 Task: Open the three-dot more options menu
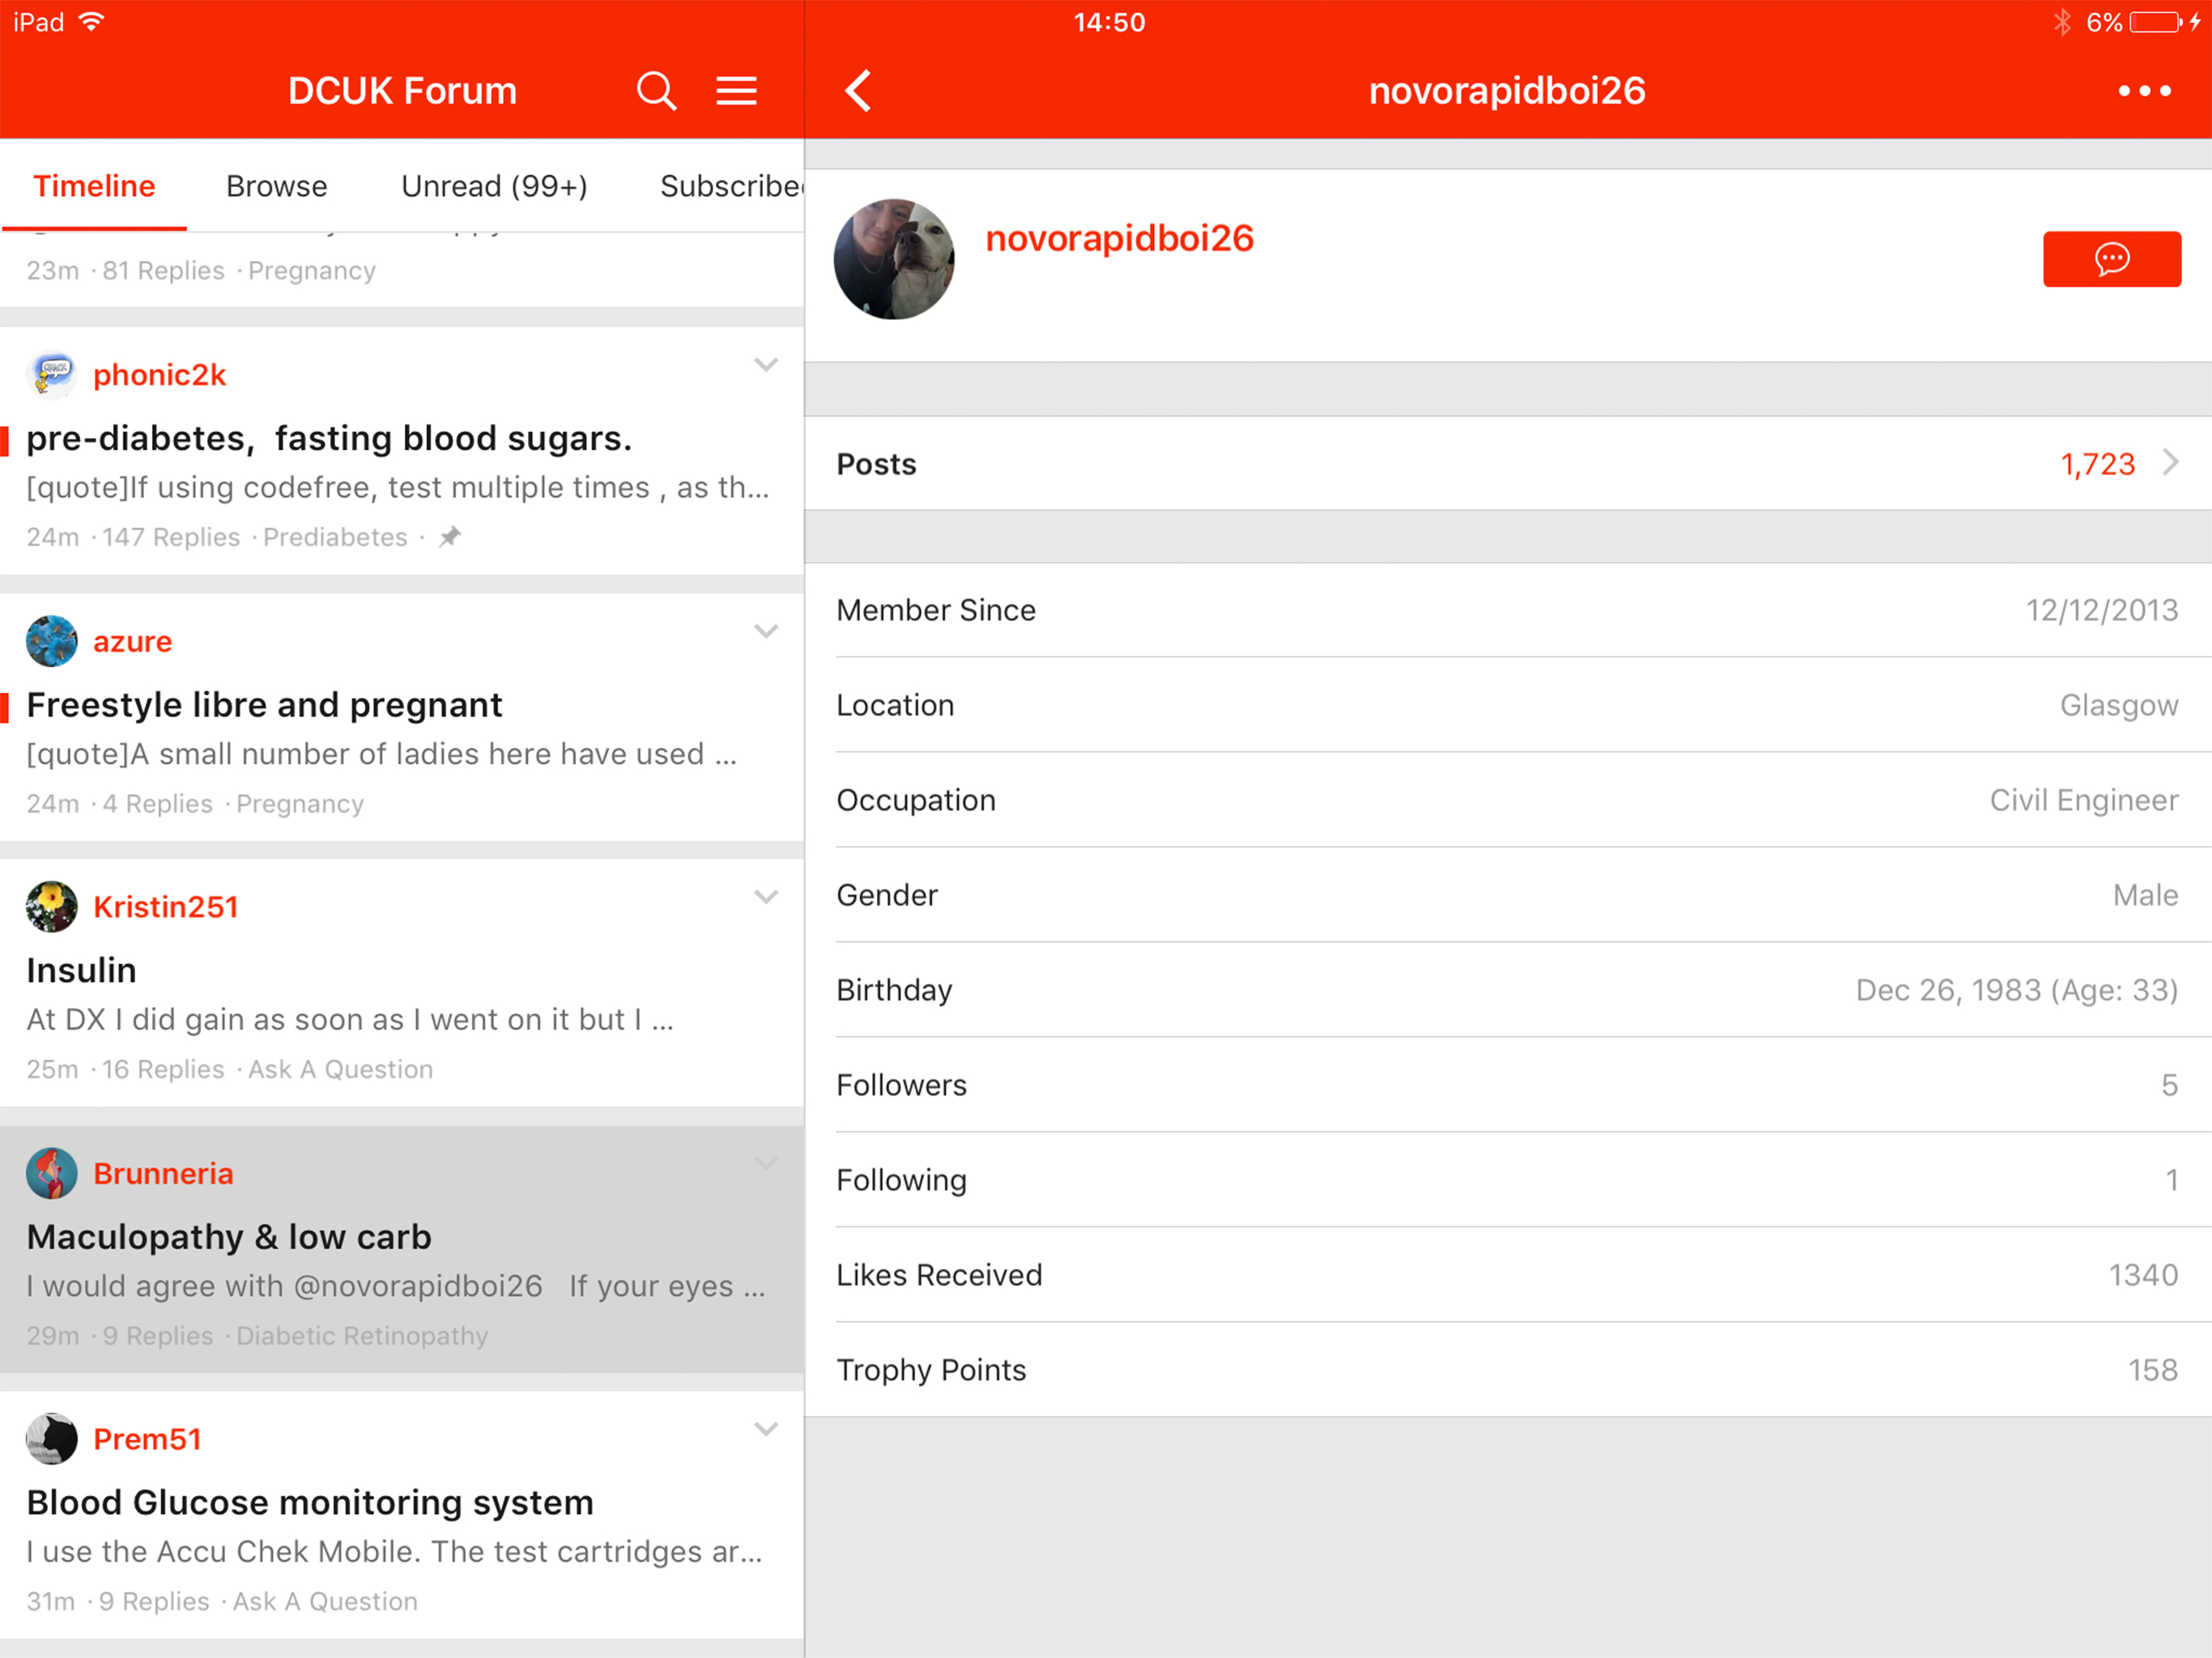coord(2144,91)
